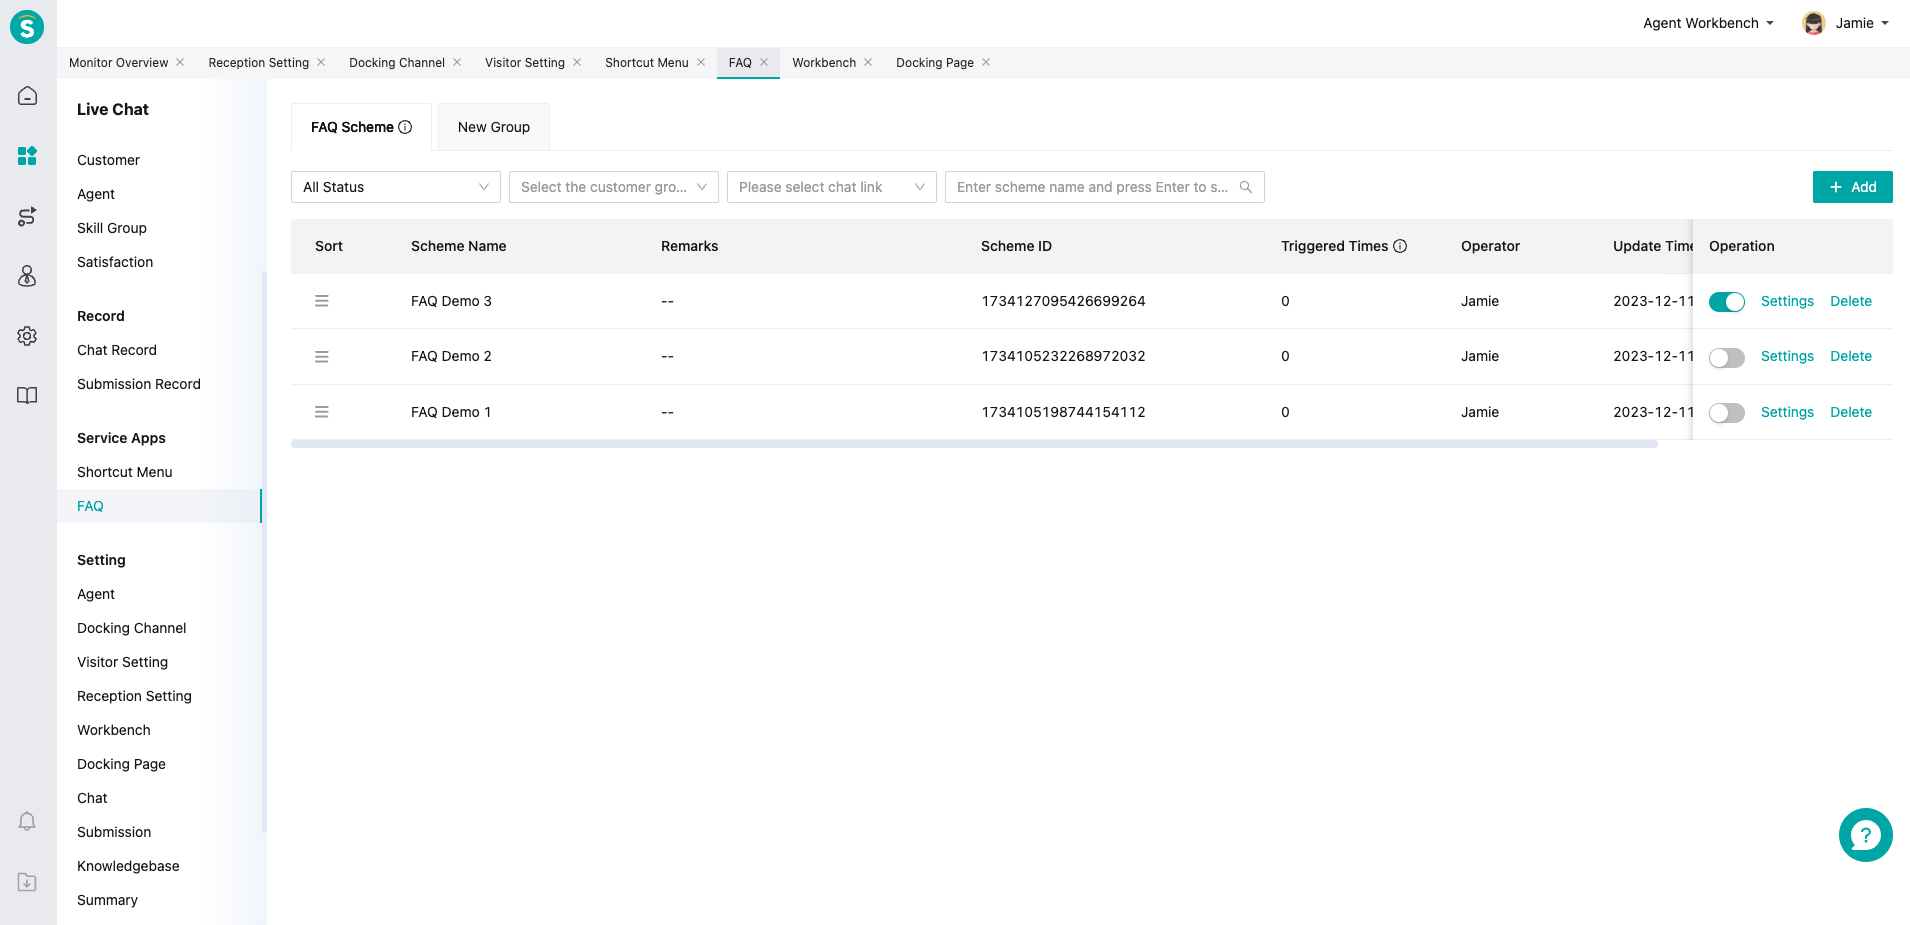The image size is (1910, 925).
Task: Open Knowledgebase in the sidebar
Action: point(128,866)
